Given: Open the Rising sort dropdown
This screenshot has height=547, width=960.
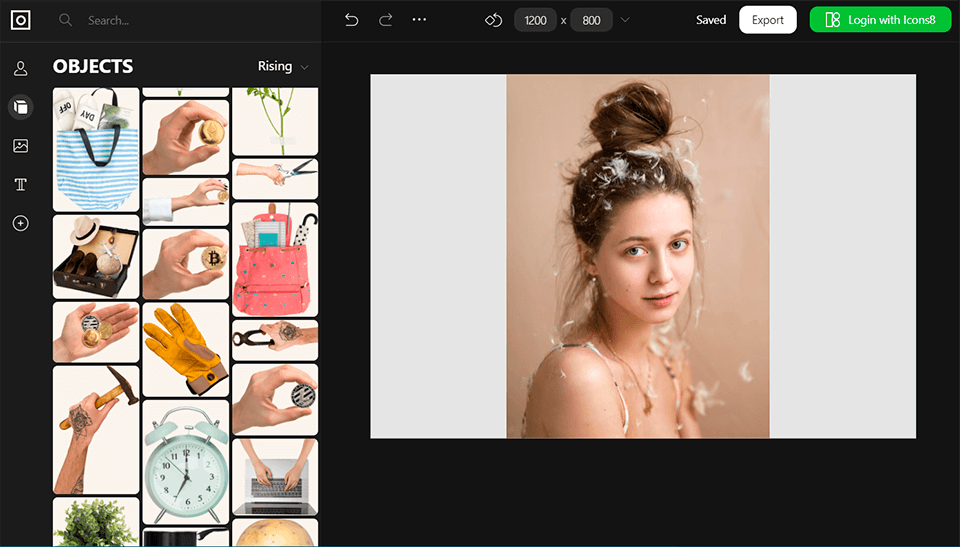Looking at the screenshot, I should (x=283, y=66).
